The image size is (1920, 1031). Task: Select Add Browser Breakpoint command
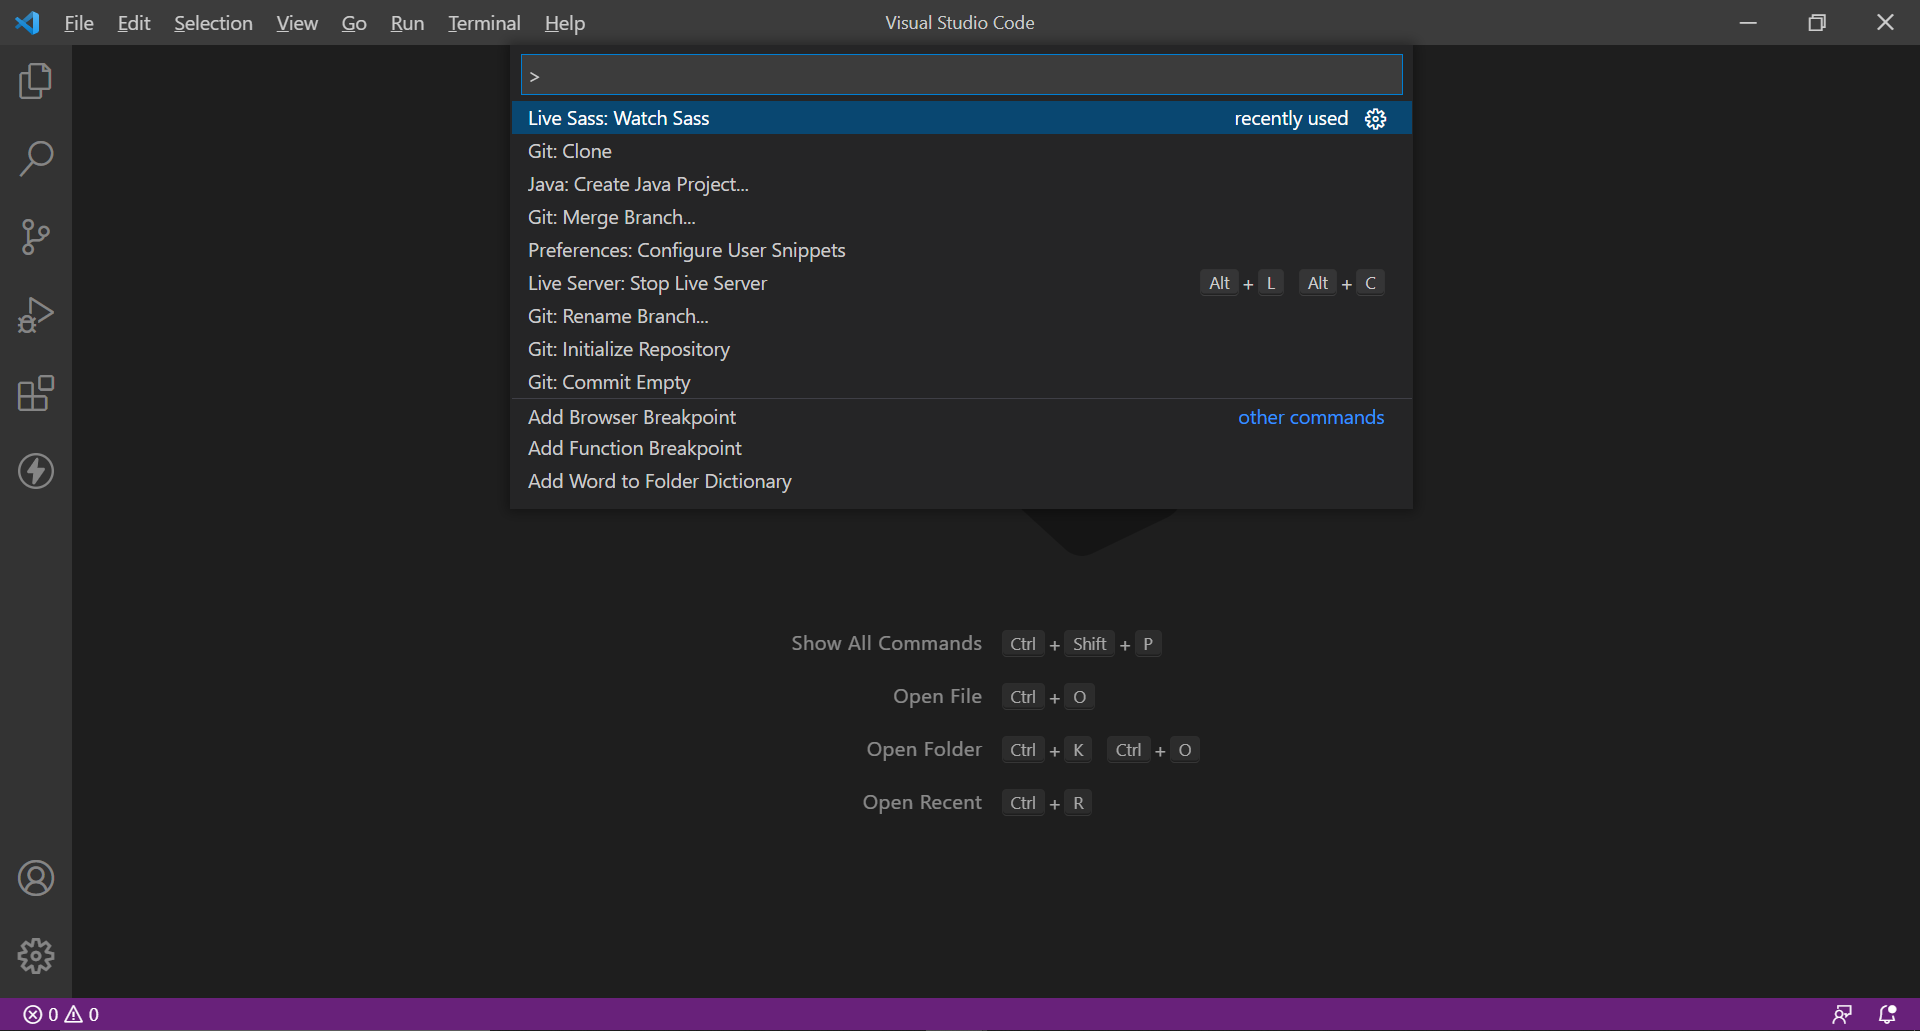point(962,417)
